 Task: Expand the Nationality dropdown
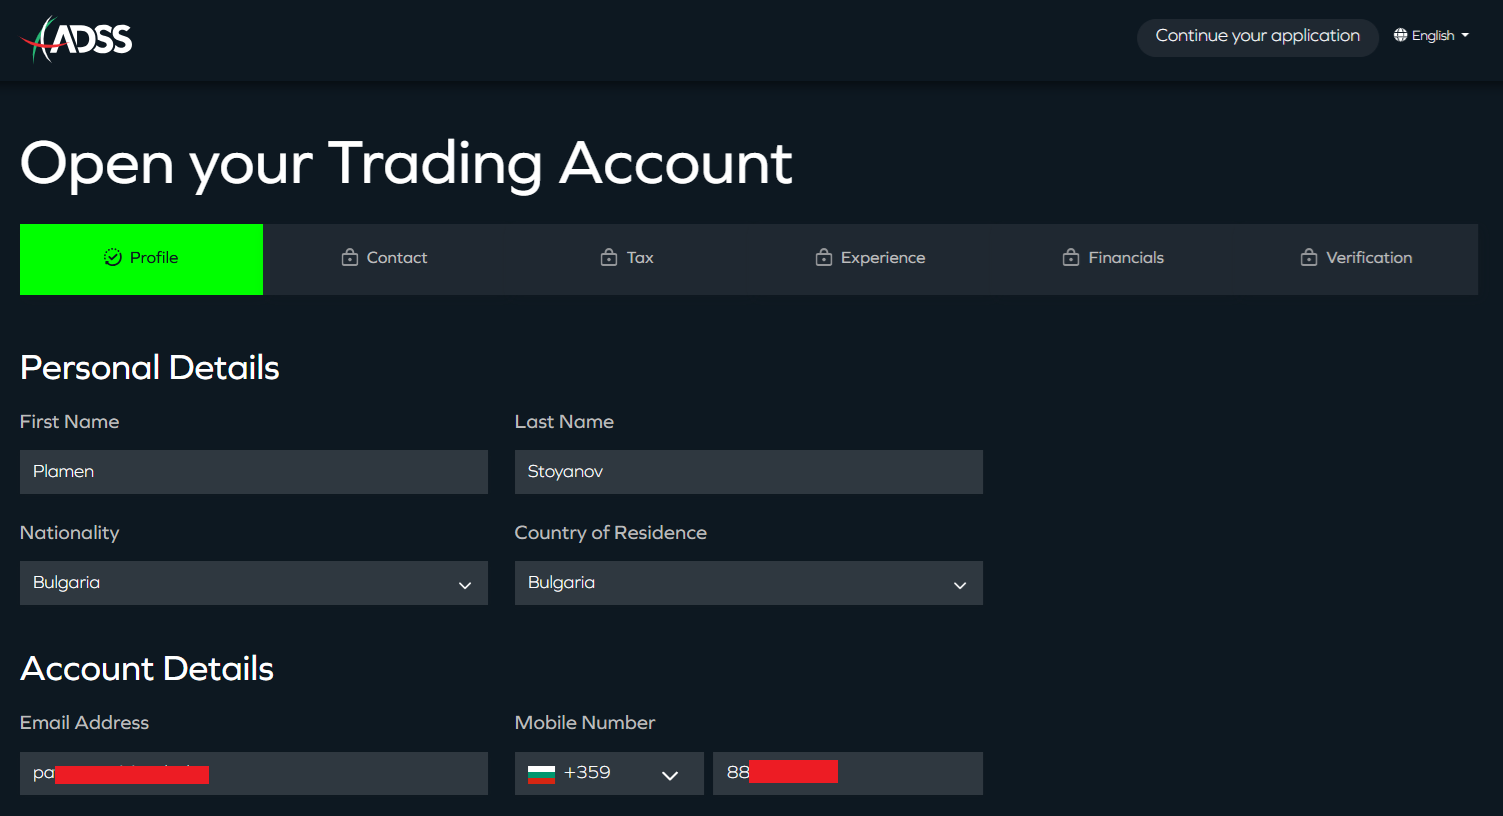pyautogui.click(x=254, y=583)
